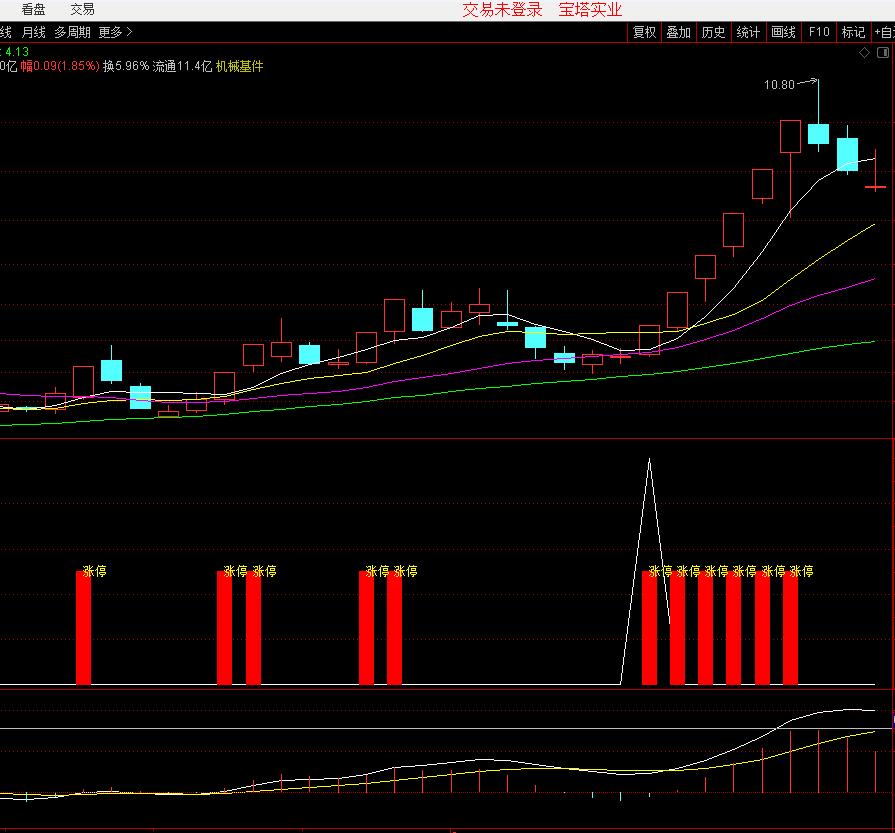Toggle the side panel layout icon
This screenshot has height=833, width=895.
point(882,52)
